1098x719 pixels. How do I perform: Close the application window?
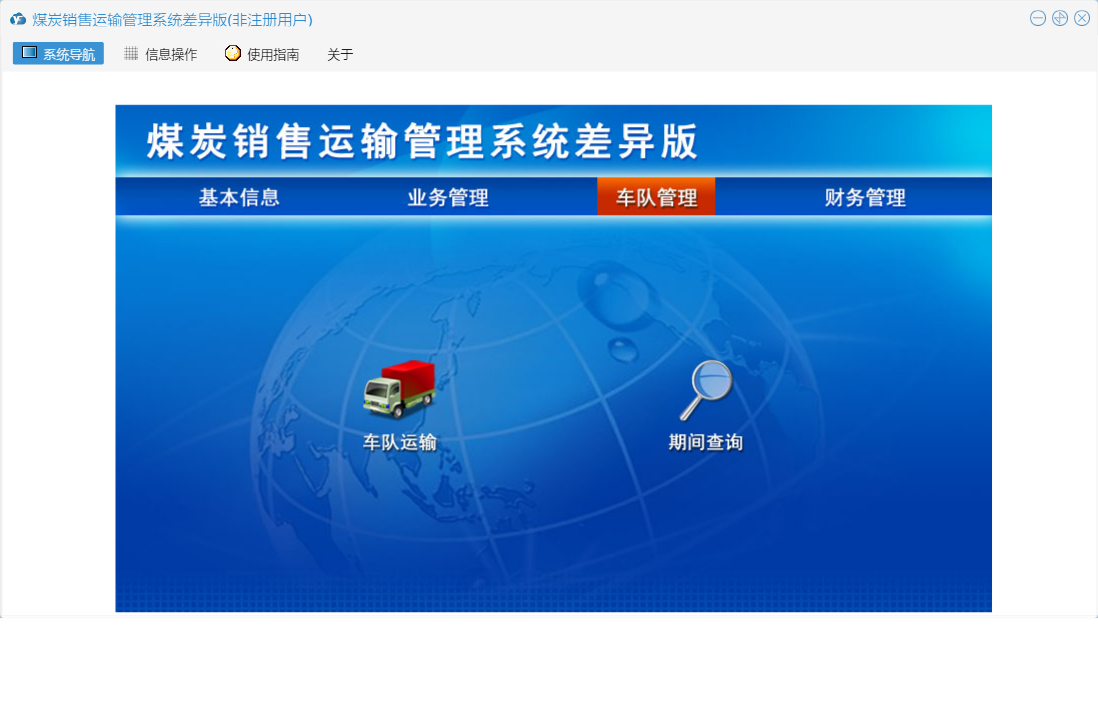coord(1082,19)
